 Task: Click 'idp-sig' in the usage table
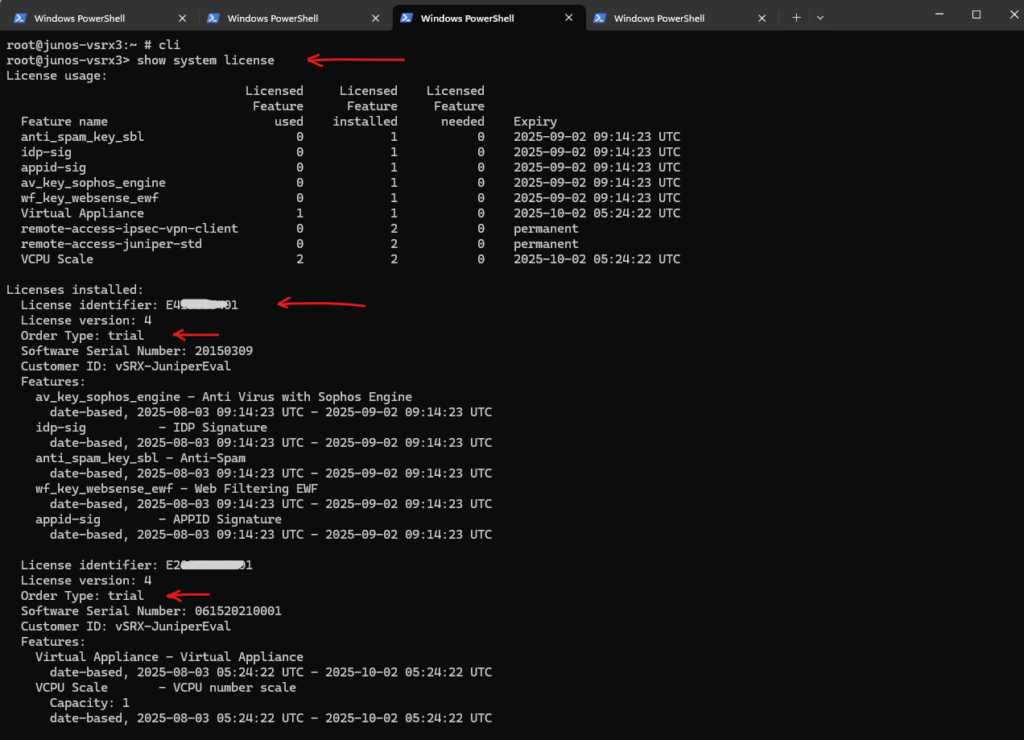pos(46,152)
